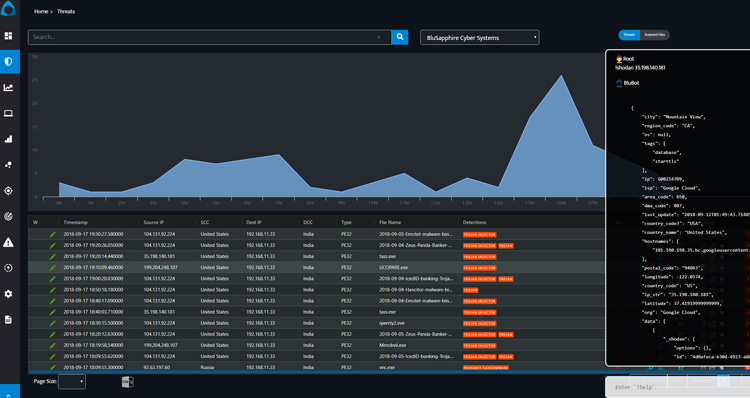Open the circular compass sidebar icon

click(x=8, y=268)
